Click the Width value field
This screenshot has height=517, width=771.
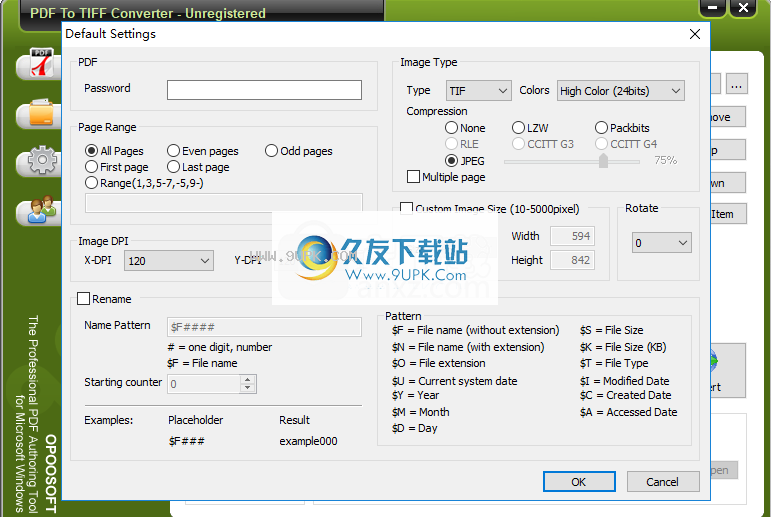point(572,236)
